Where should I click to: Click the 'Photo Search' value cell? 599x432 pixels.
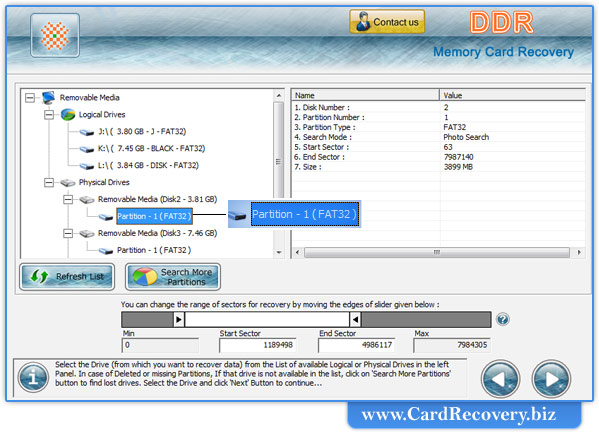[x=466, y=137]
